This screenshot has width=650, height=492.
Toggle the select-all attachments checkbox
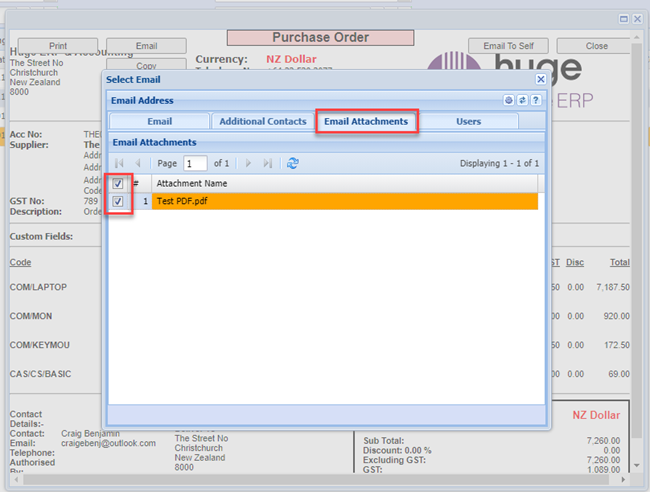tap(119, 184)
